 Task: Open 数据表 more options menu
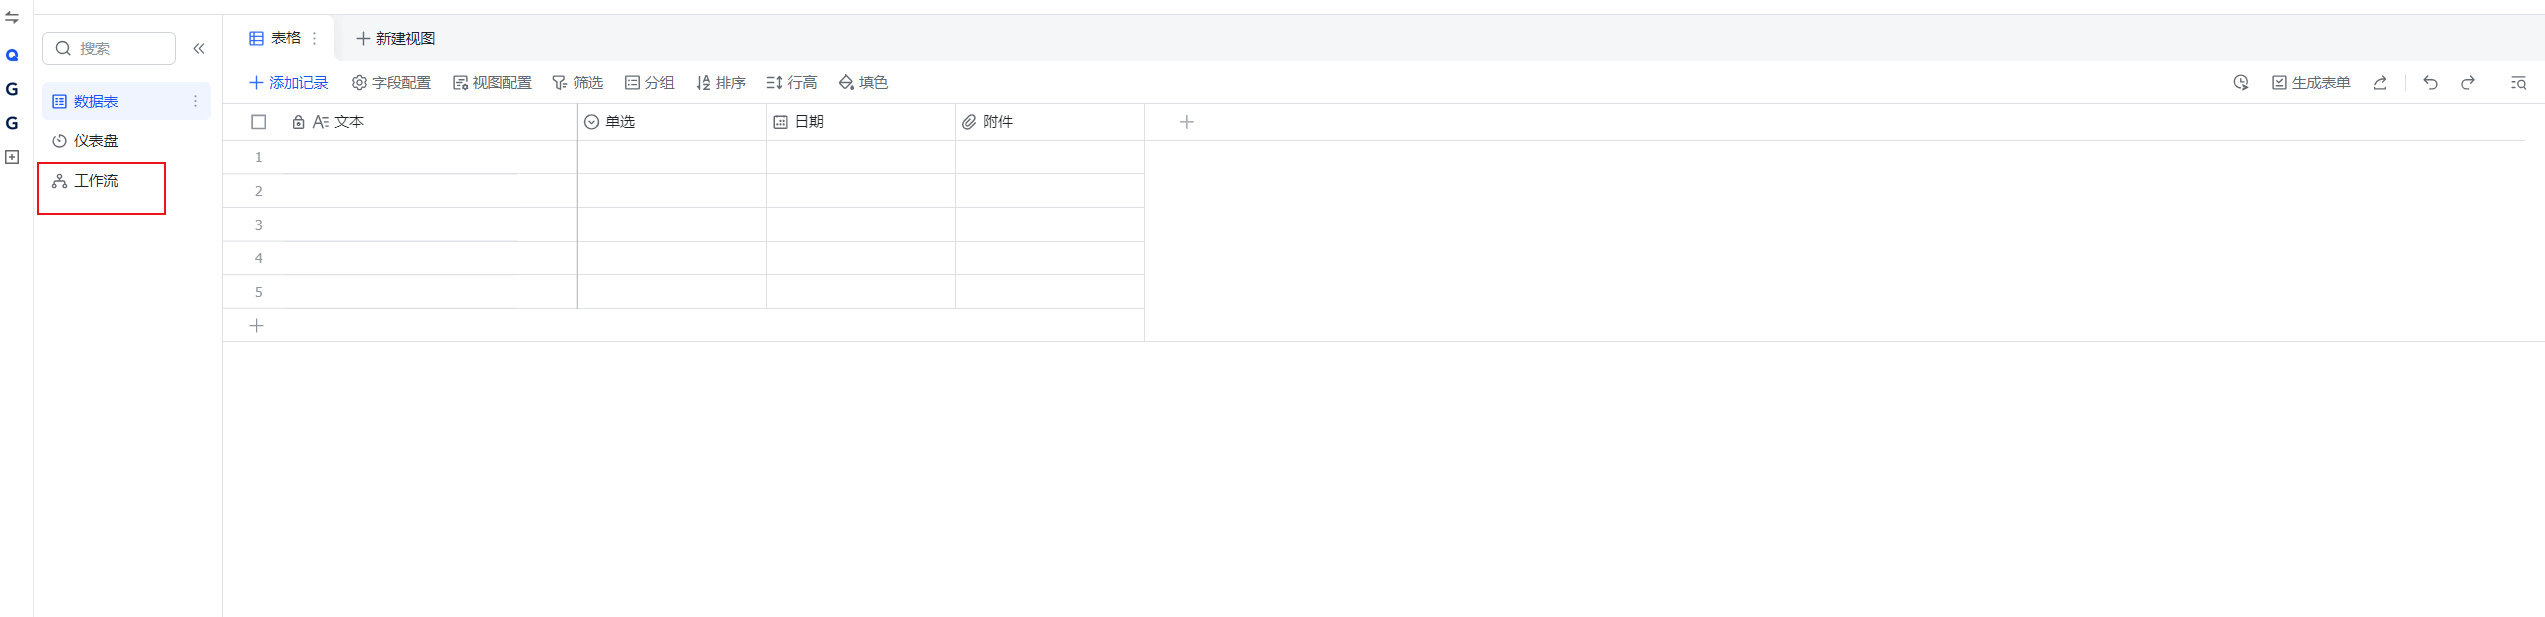pyautogui.click(x=195, y=101)
